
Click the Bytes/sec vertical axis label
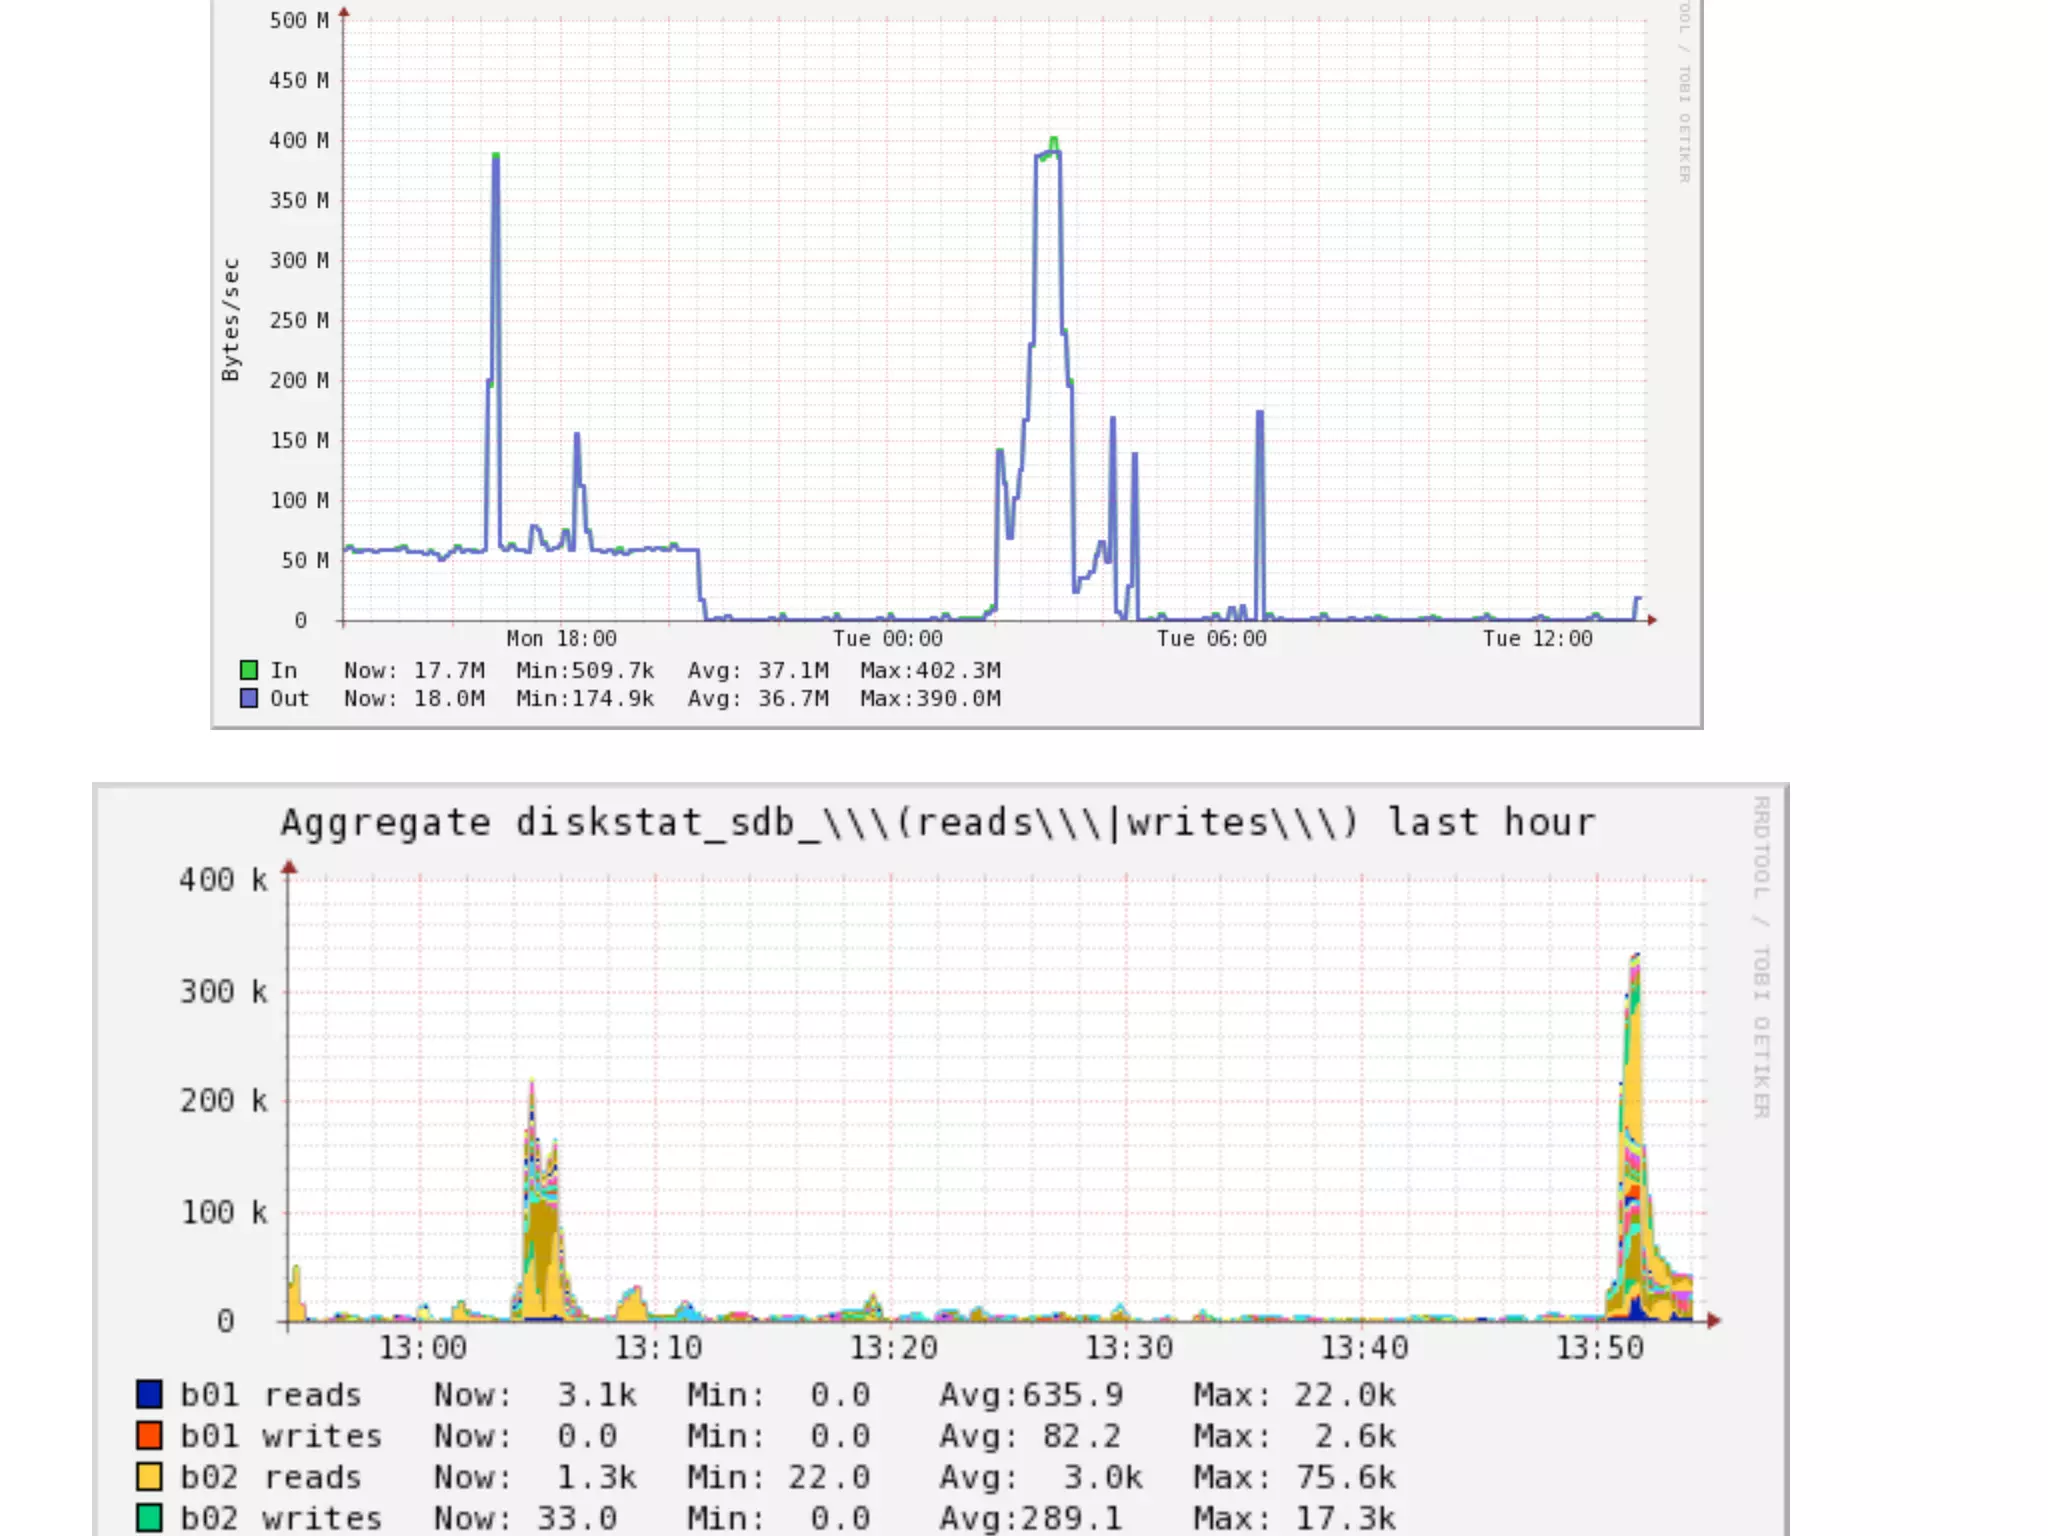[x=231, y=320]
